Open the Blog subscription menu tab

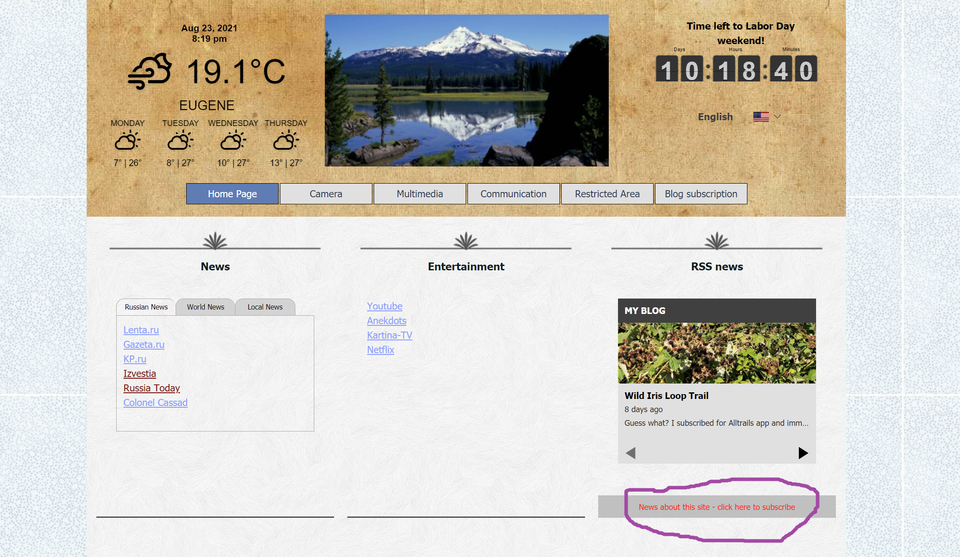[x=701, y=193]
